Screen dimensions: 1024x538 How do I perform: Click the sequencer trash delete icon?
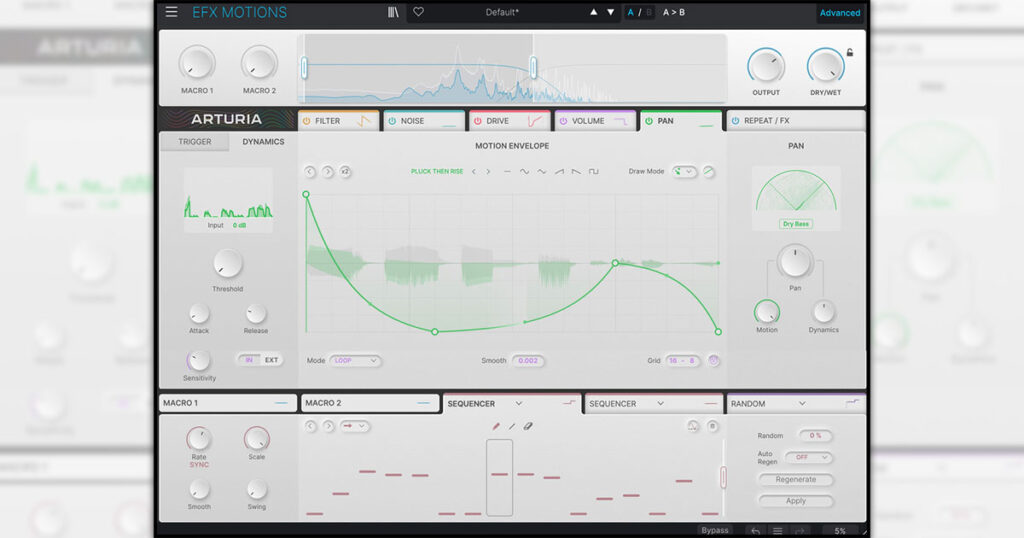pos(713,426)
